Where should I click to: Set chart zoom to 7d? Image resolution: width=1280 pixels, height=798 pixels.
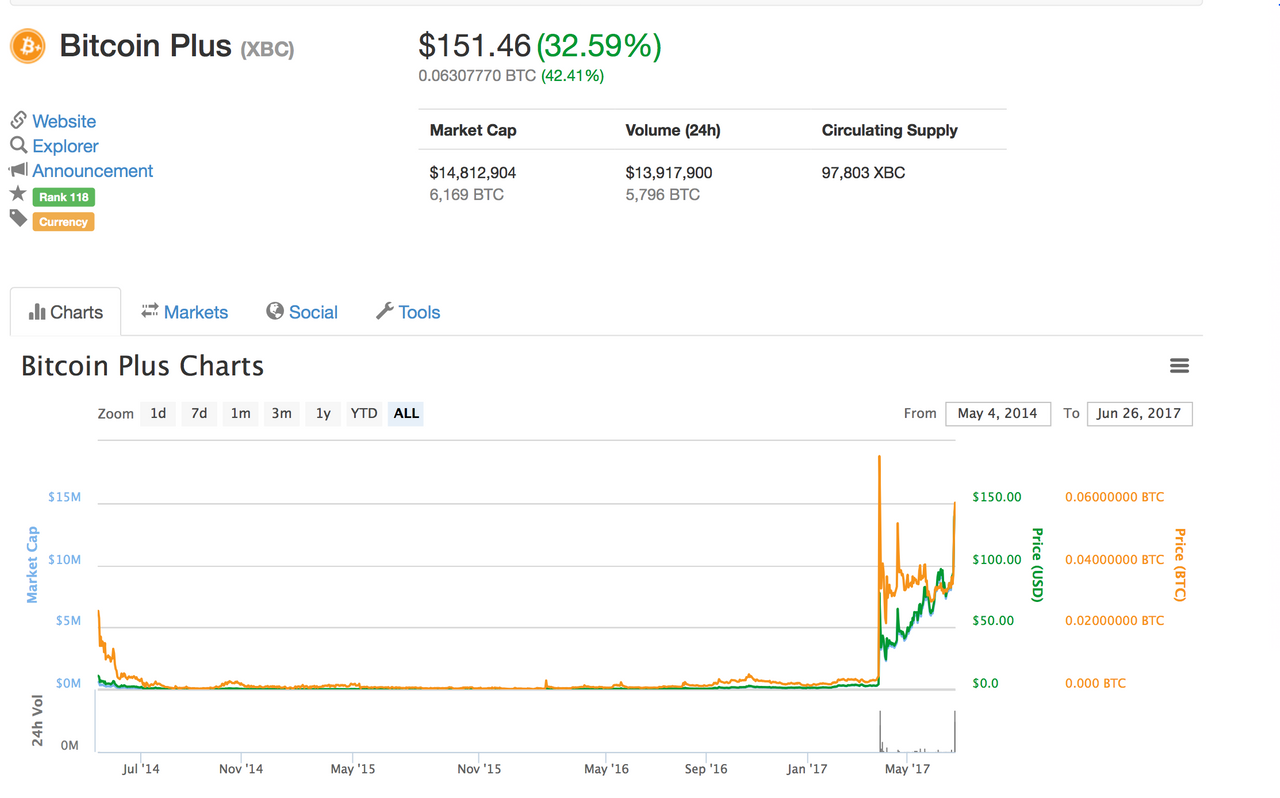[x=199, y=413]
